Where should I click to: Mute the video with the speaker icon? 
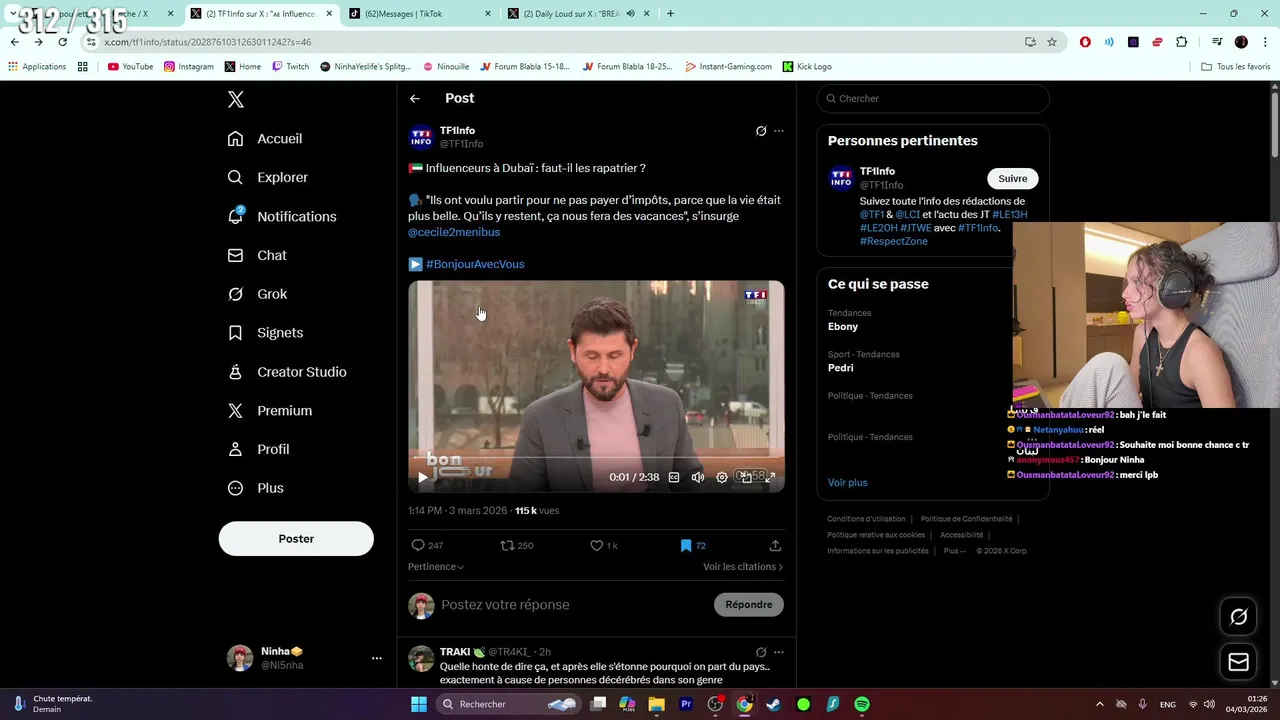698,478
